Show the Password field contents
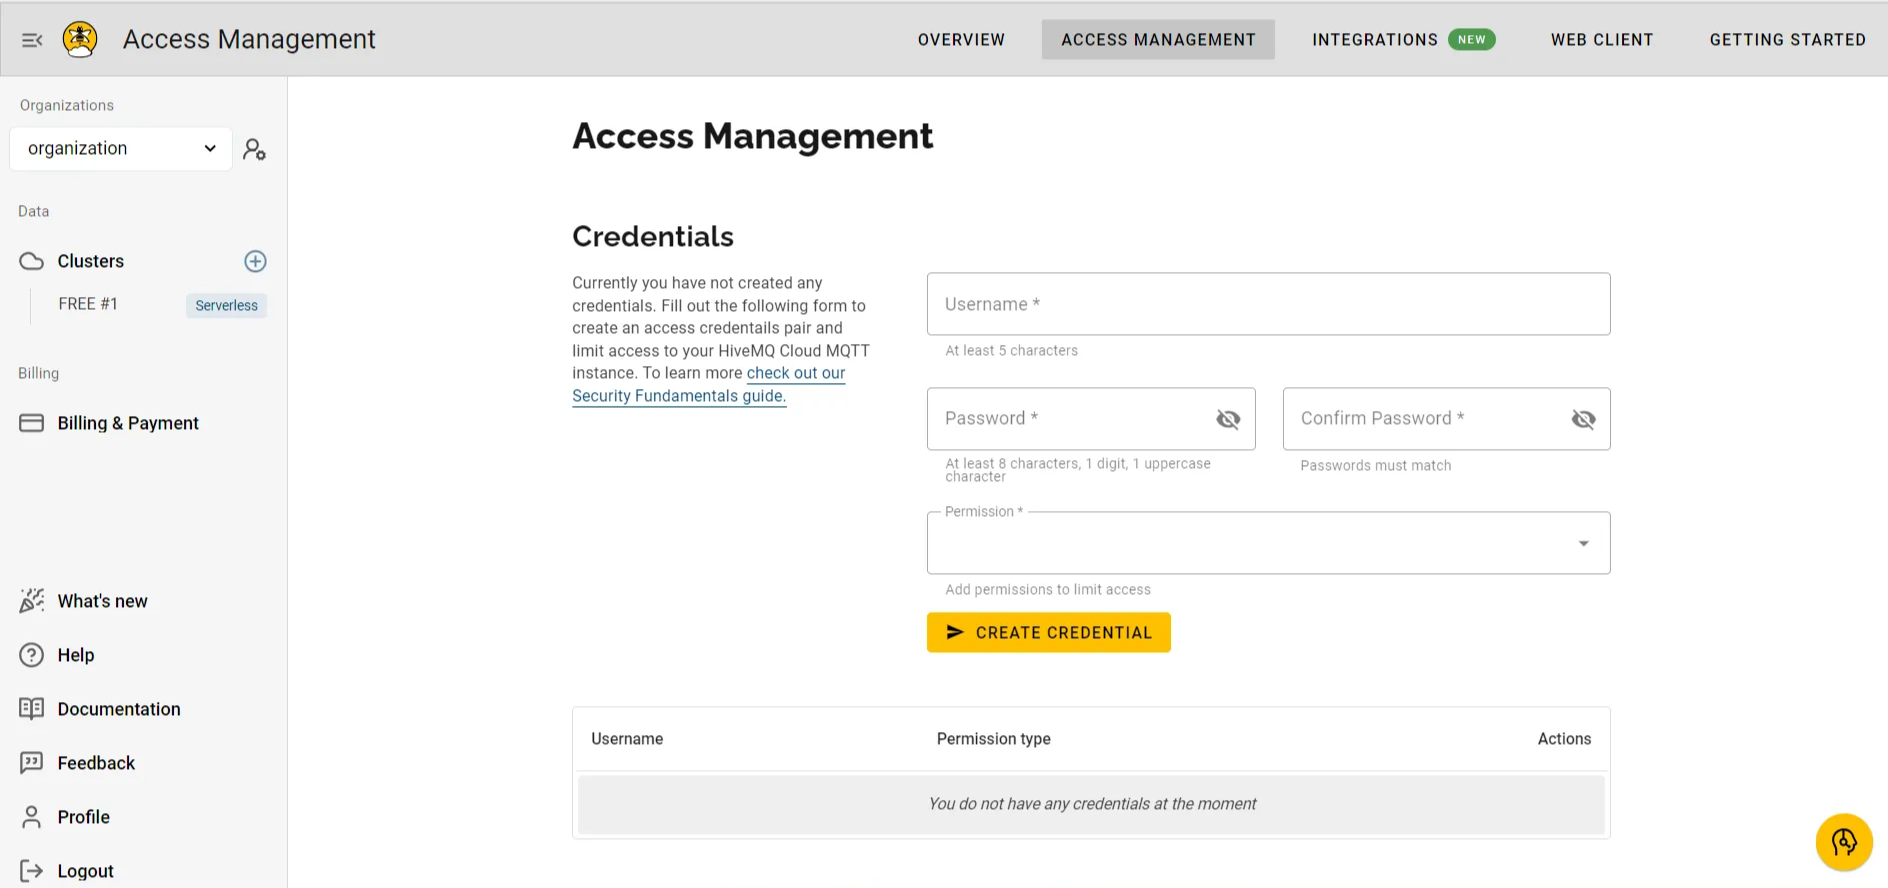The image size is (1888, 888). click(x=1228, y=419)
